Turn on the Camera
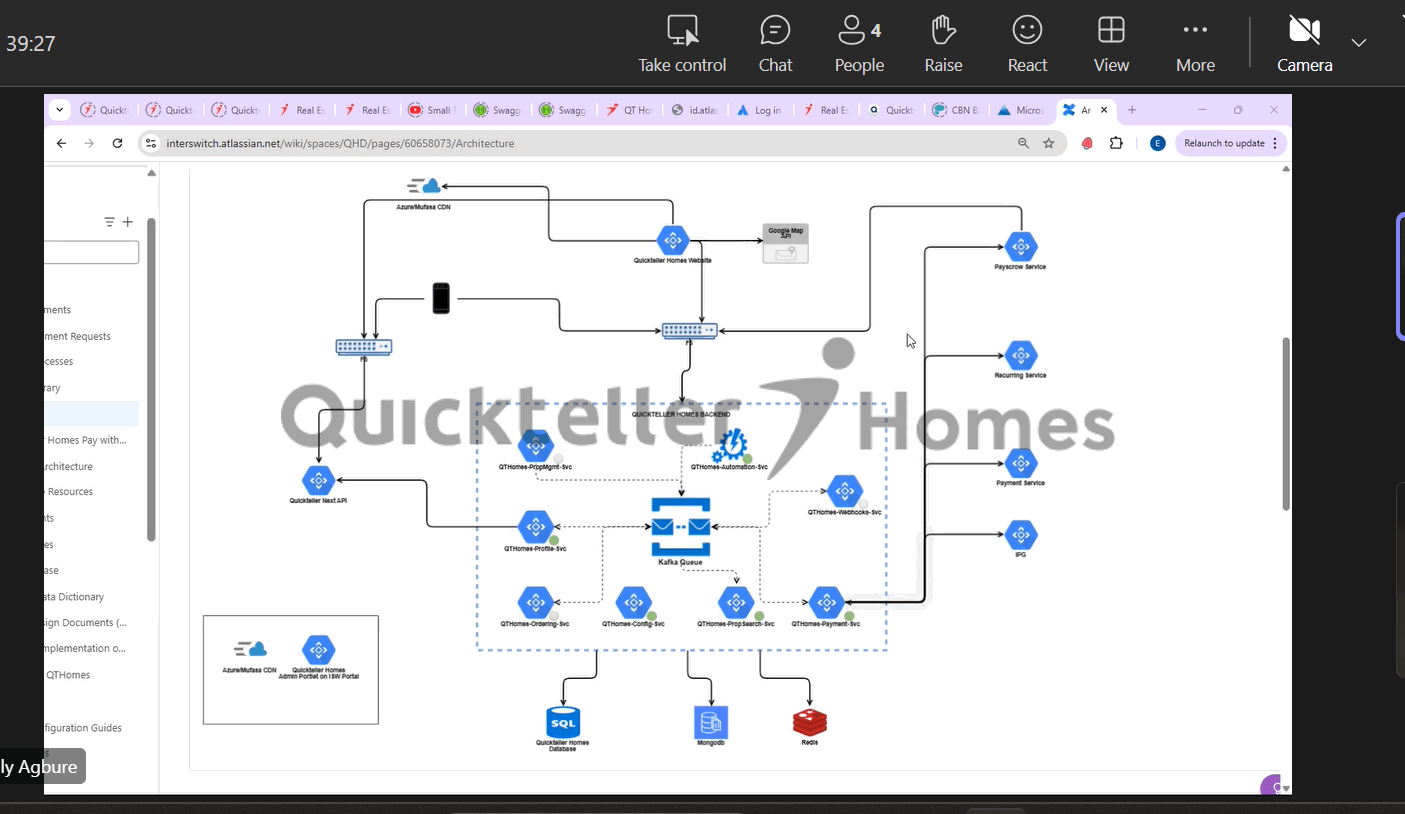The width and height of the screenshot is (1405, 814). point(1304,44)
